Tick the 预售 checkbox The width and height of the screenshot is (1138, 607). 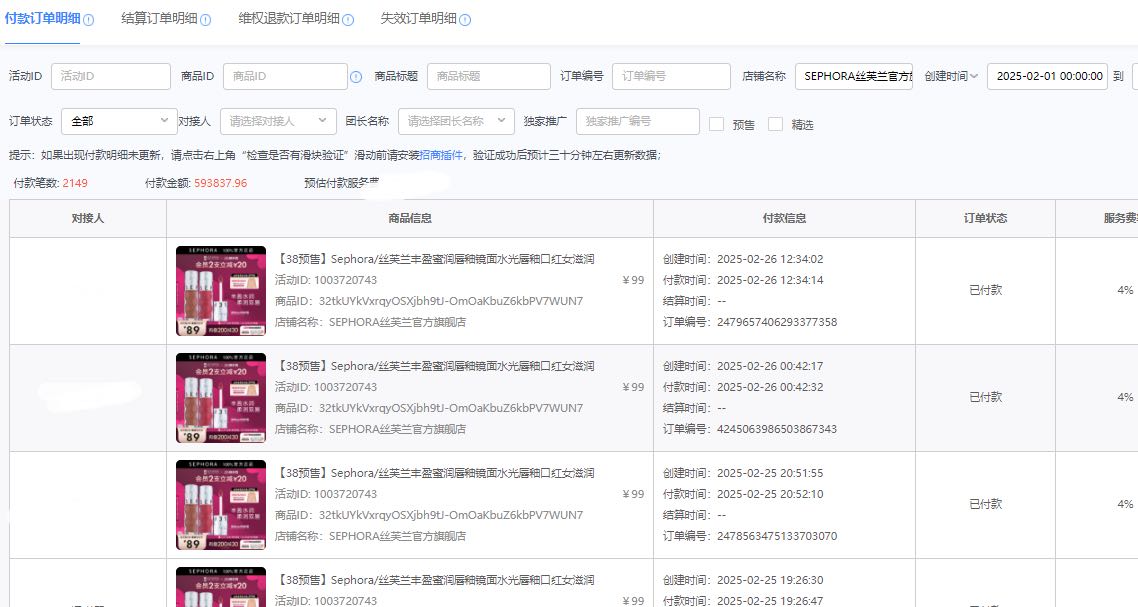716,124
